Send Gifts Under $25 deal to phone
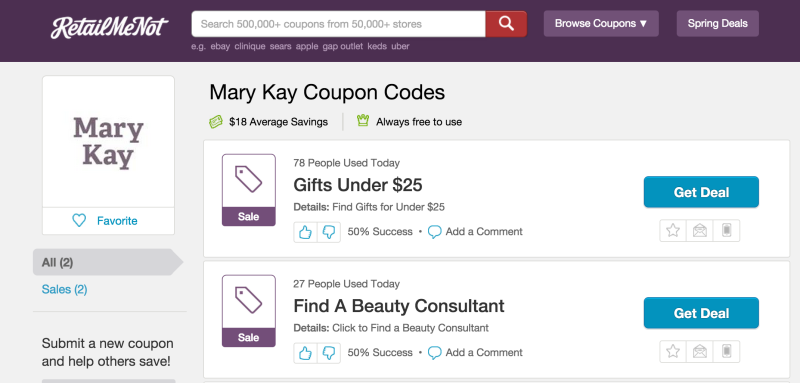This screenshot has height=383, width=800. click(727, 231)
